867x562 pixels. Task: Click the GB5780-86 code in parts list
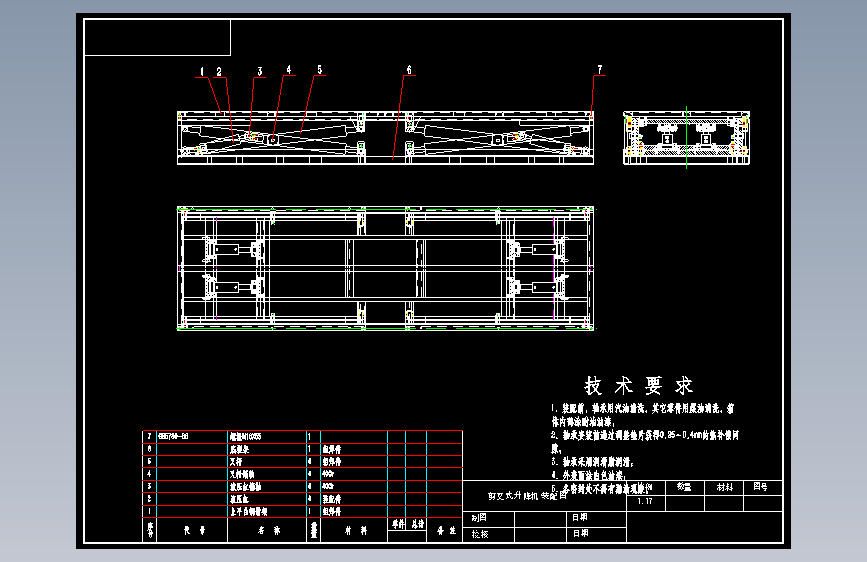point(173,436)
